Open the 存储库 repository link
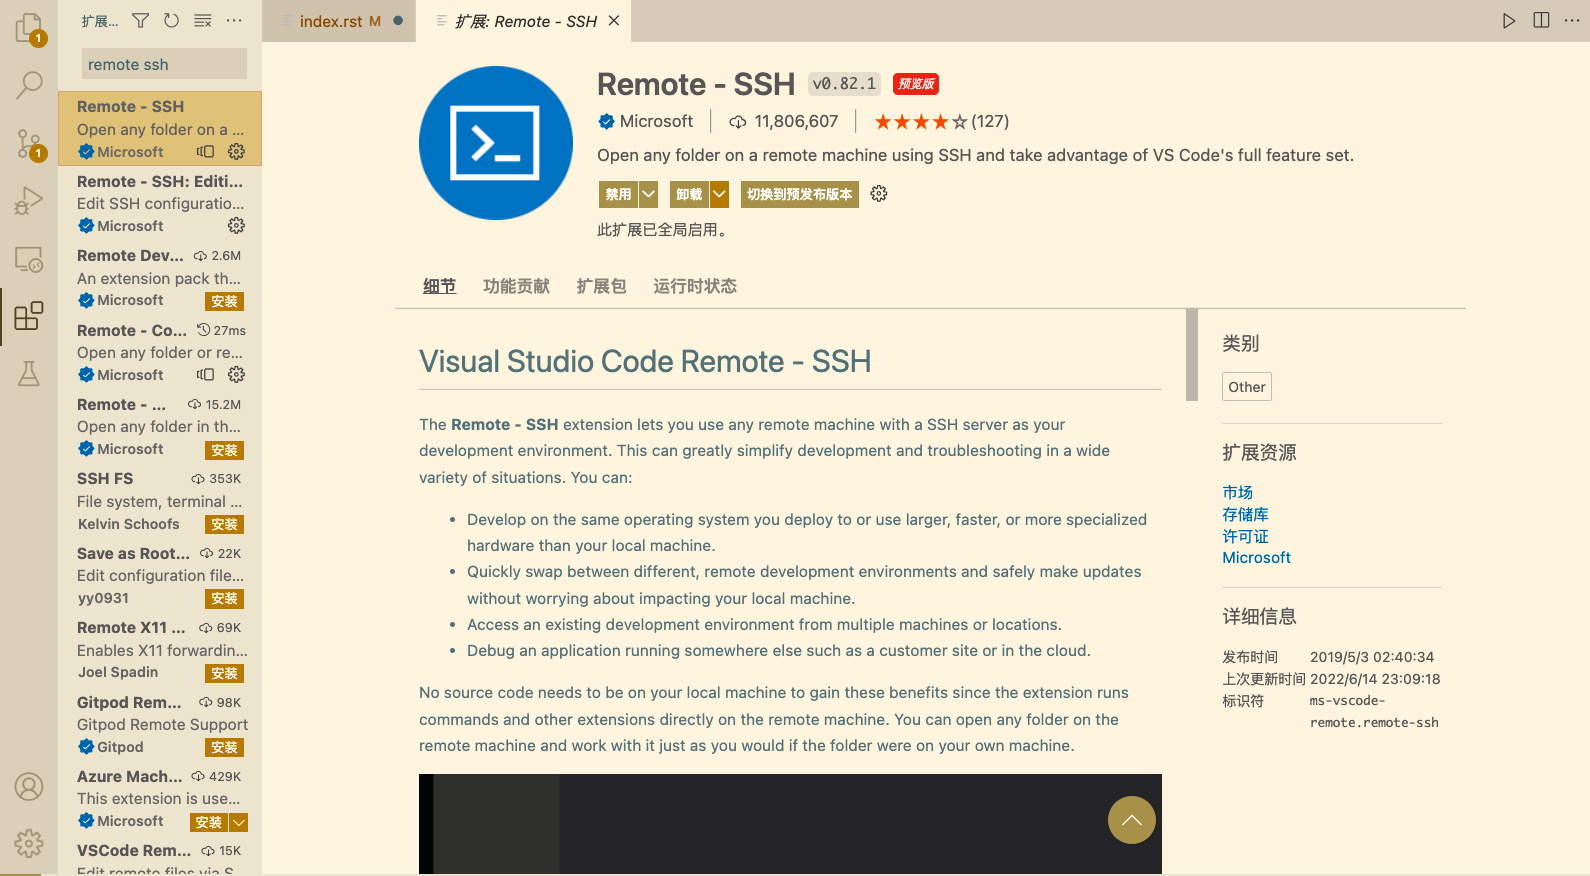Screen dimensions: 1590x876 [1245, 514]
